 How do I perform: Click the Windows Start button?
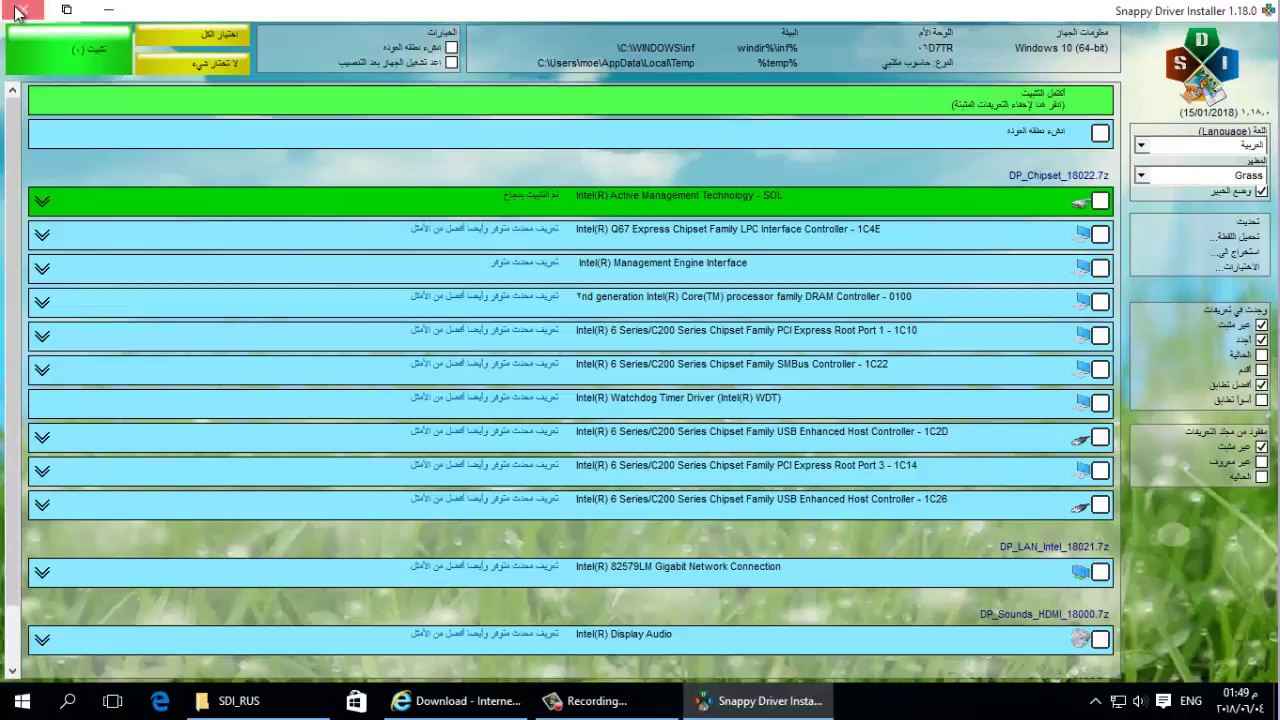[22, 701]
